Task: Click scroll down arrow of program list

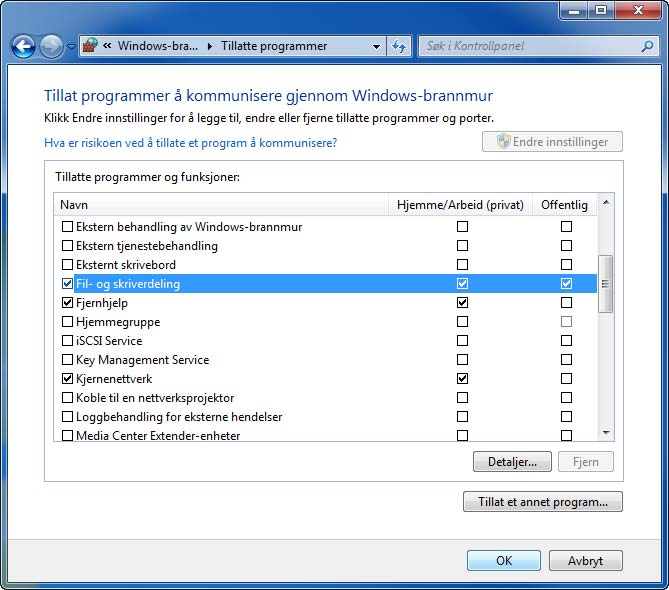Action: coord(605,433)
